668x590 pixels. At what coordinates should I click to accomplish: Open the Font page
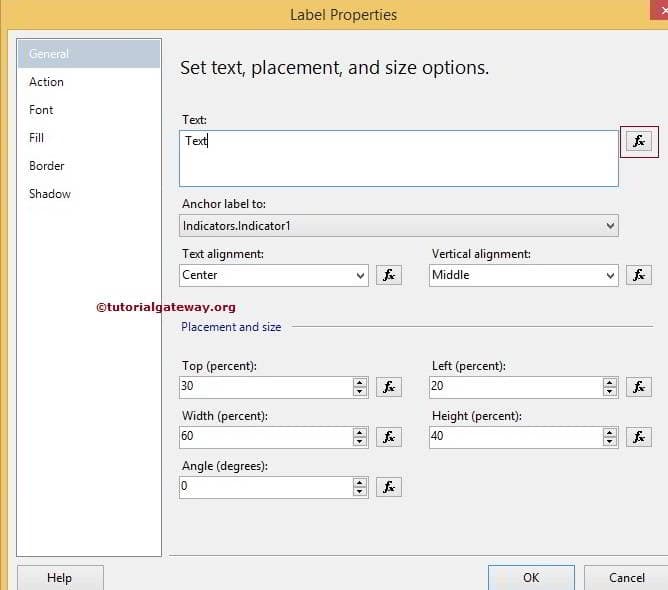tap(89, 110)
